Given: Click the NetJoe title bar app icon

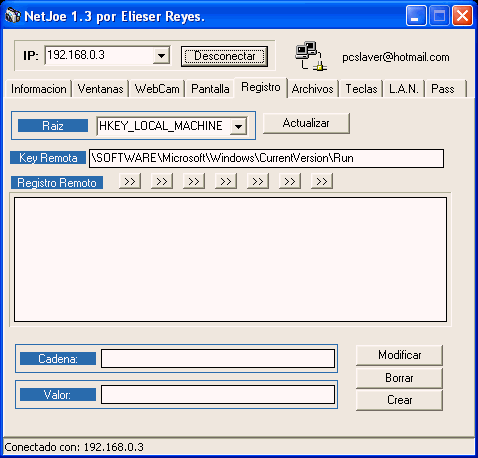Looking at the screenshot, I should pyautogui.click(x=13, y=16).
